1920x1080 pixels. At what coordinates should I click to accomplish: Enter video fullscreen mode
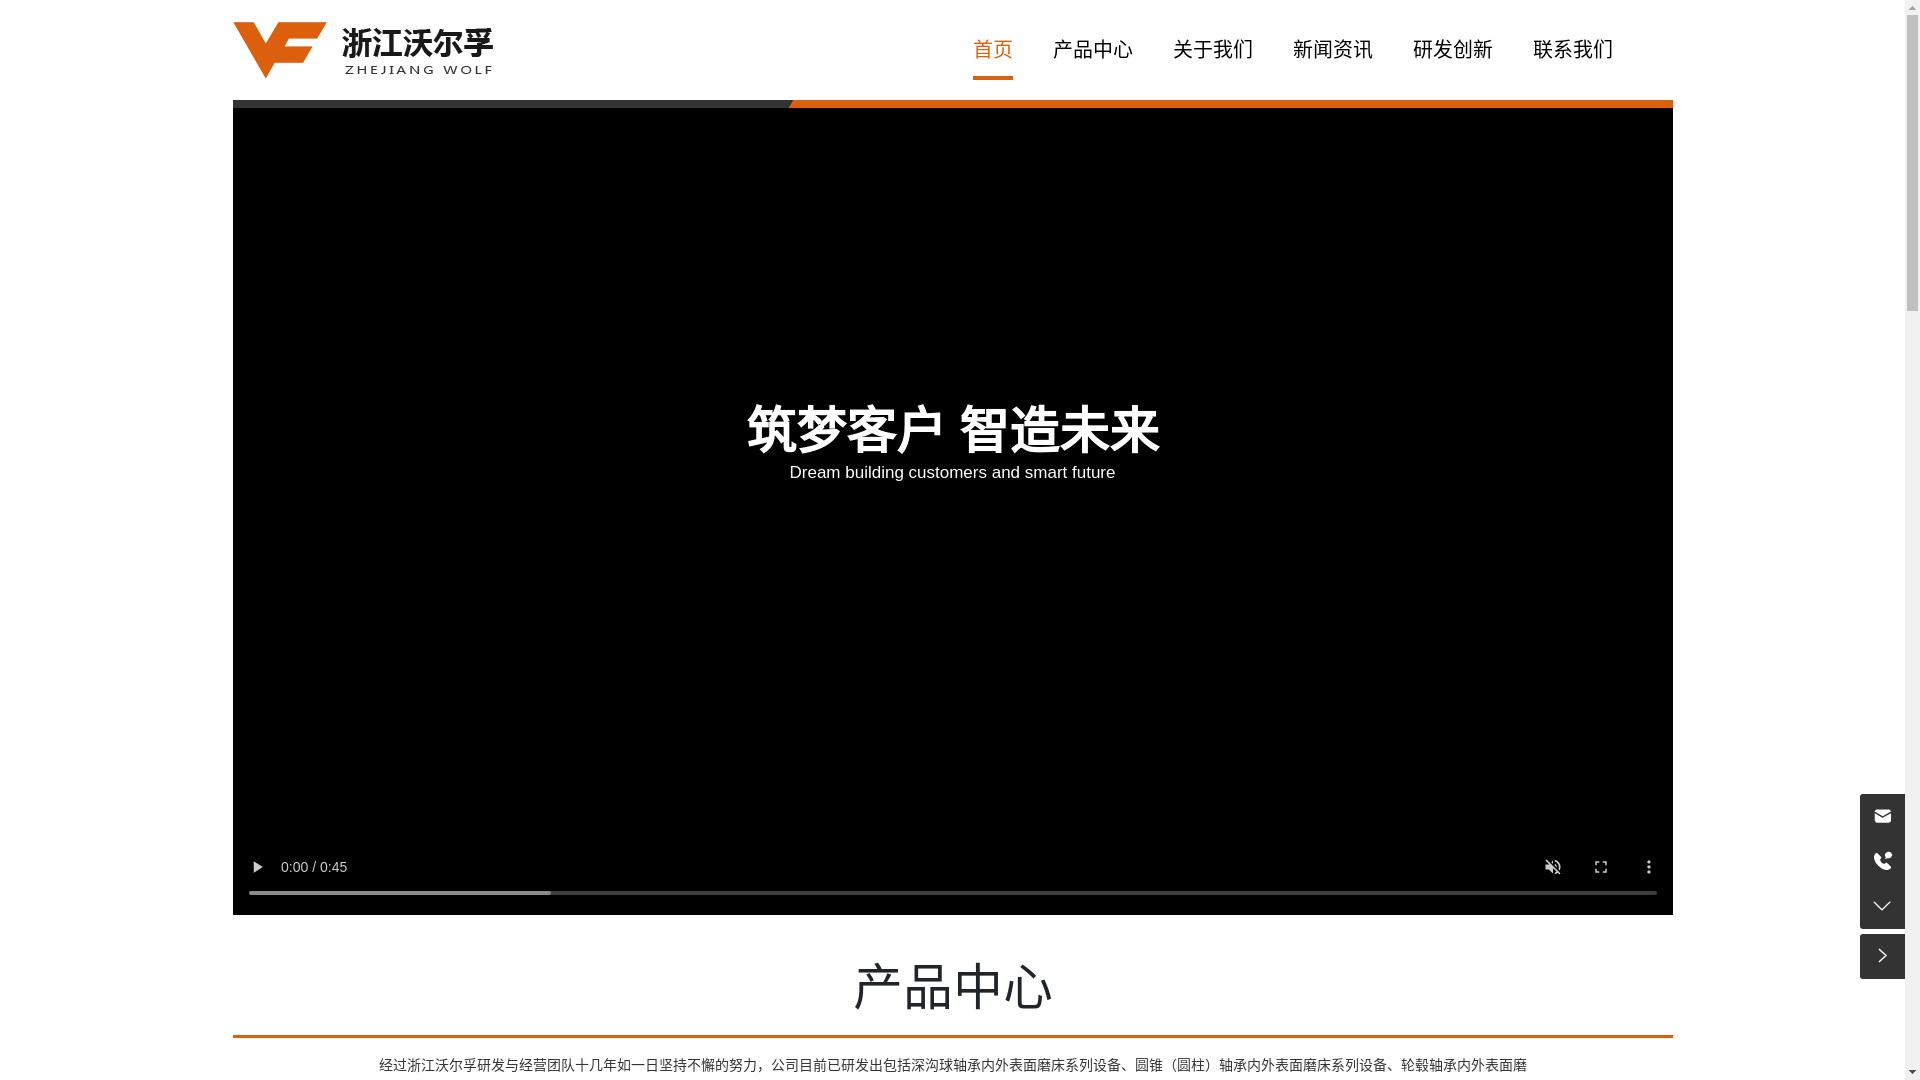point(1601,867)
